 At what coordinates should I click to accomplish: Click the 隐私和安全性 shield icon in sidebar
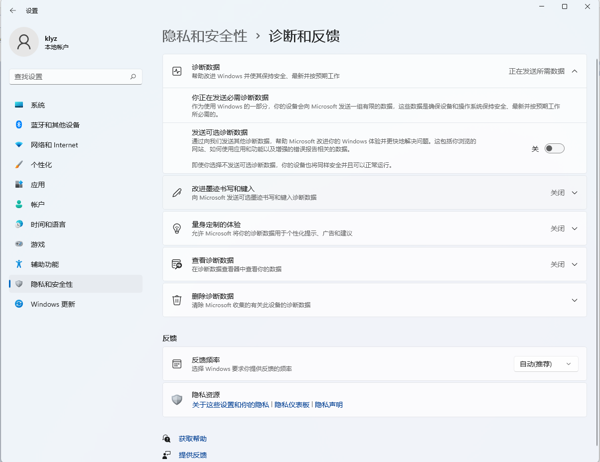pyautogui.click(x=19, y=284)
